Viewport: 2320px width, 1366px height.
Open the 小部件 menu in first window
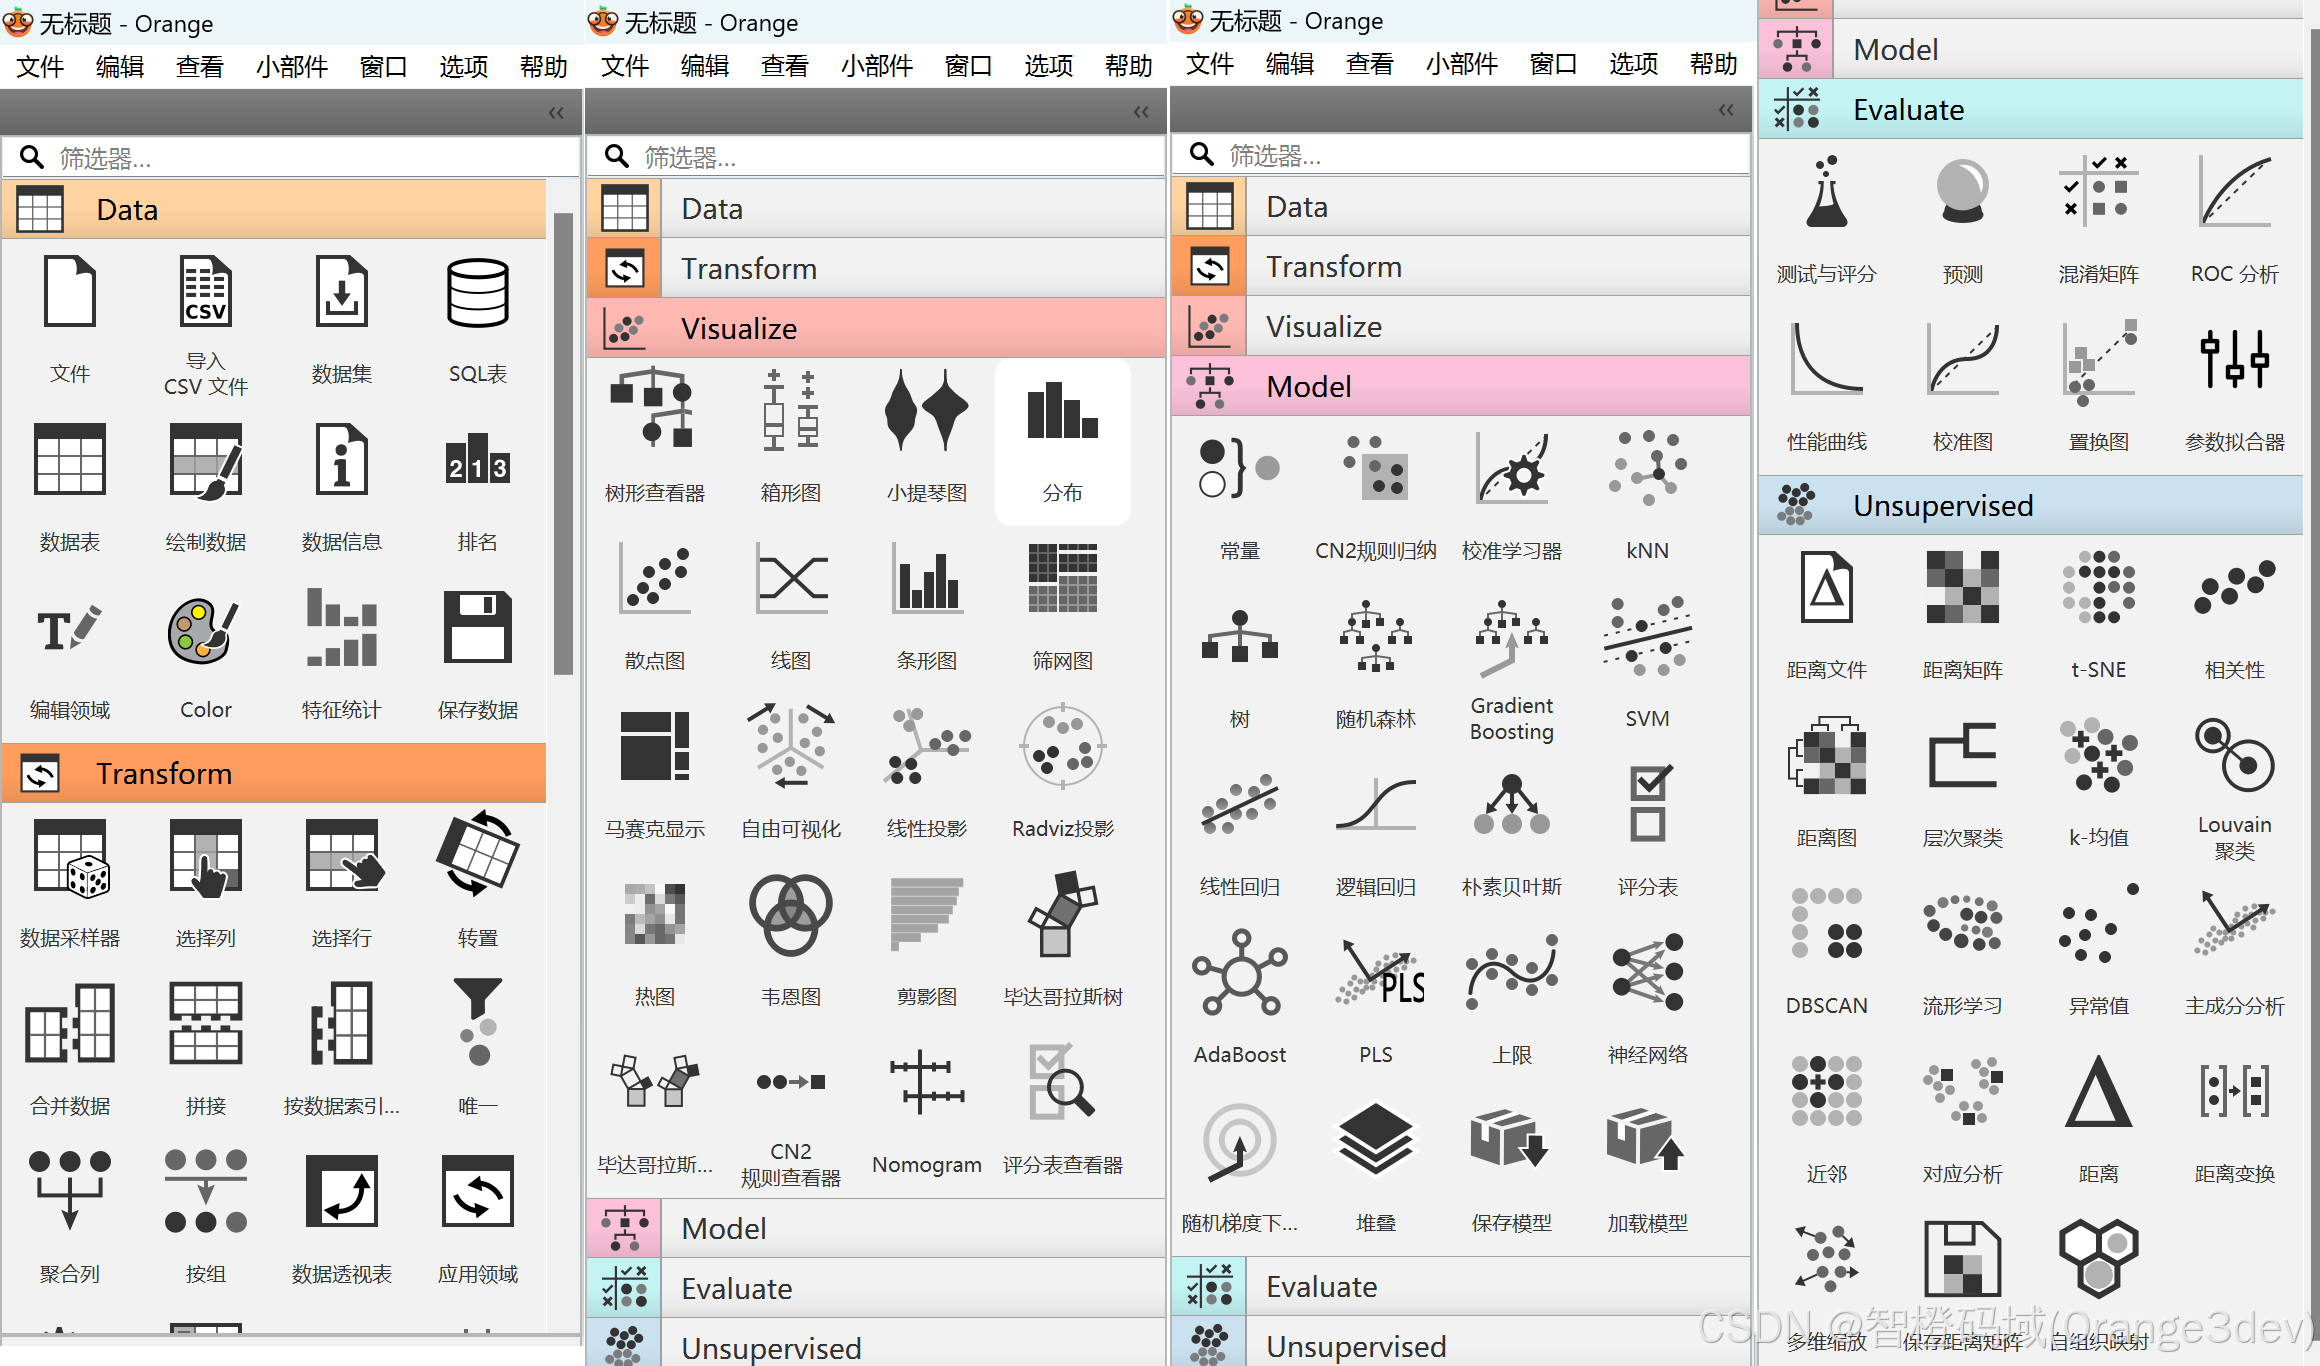[x=291, y=67]
